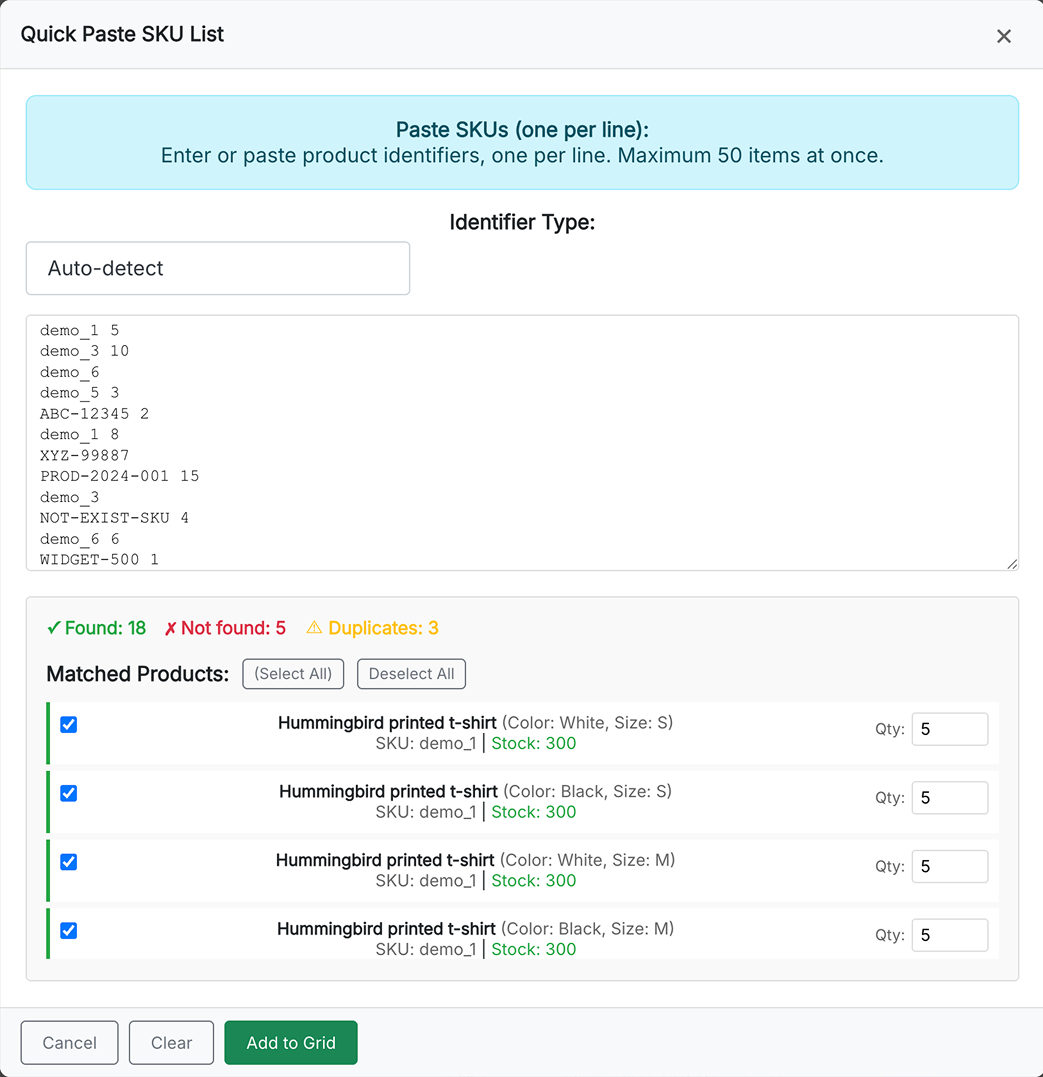Click the 'Matched Products:' heading
1043x1077 pixels.
(137, 674)
